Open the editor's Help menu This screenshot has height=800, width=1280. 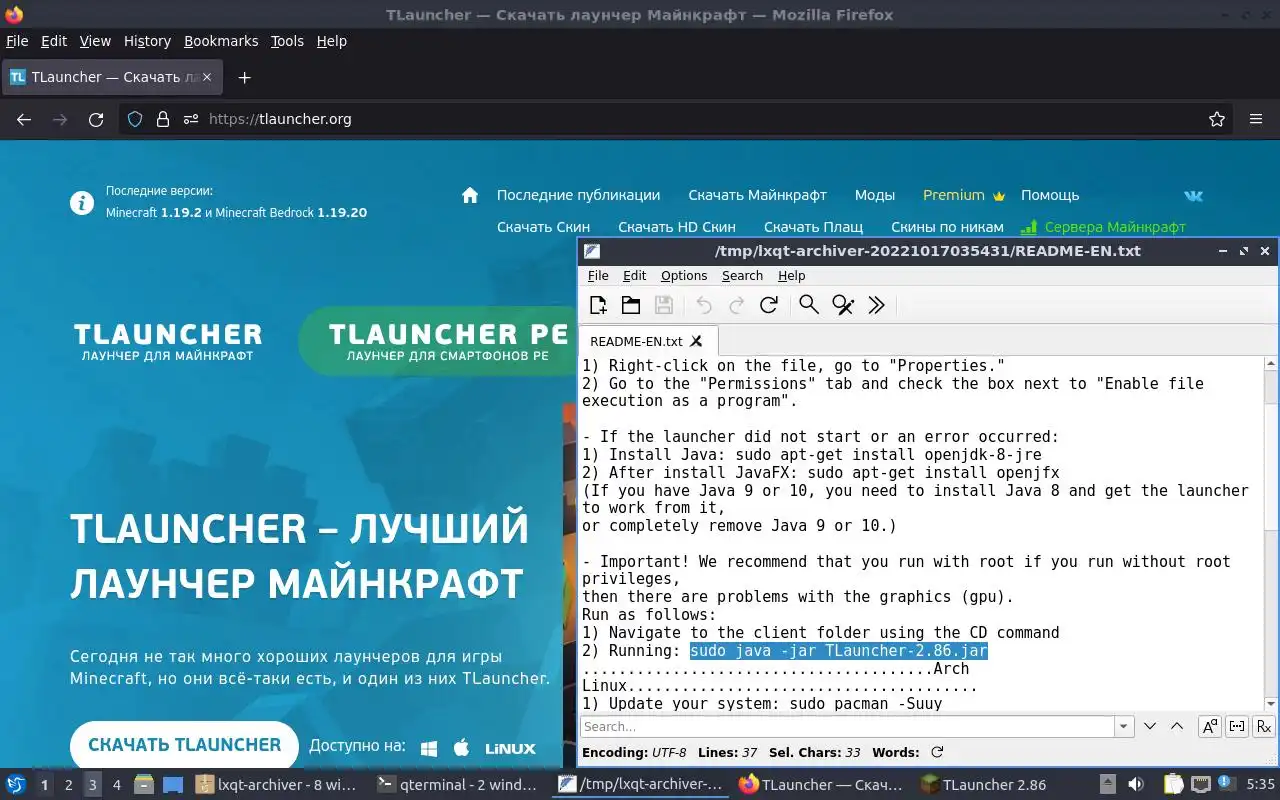791,276
